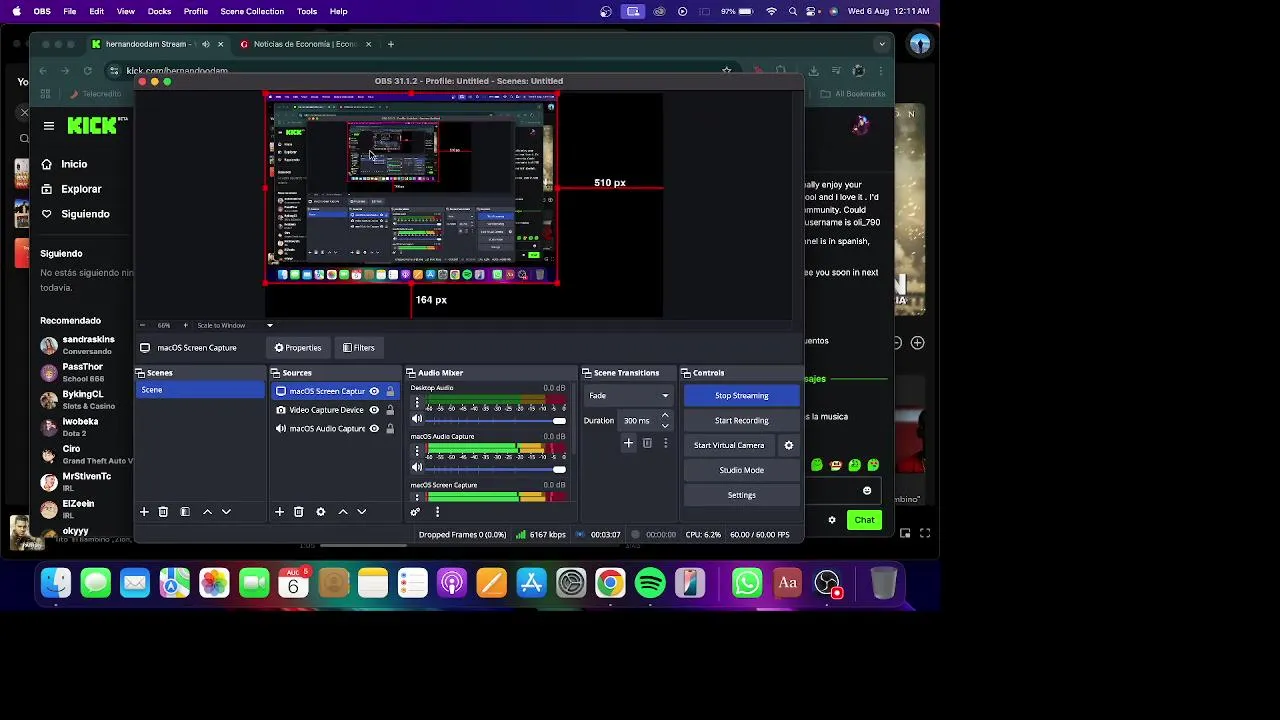Open the Tools menu in menu bar
This screenshot has width=1280, height=720.
[x=307, y=11]
